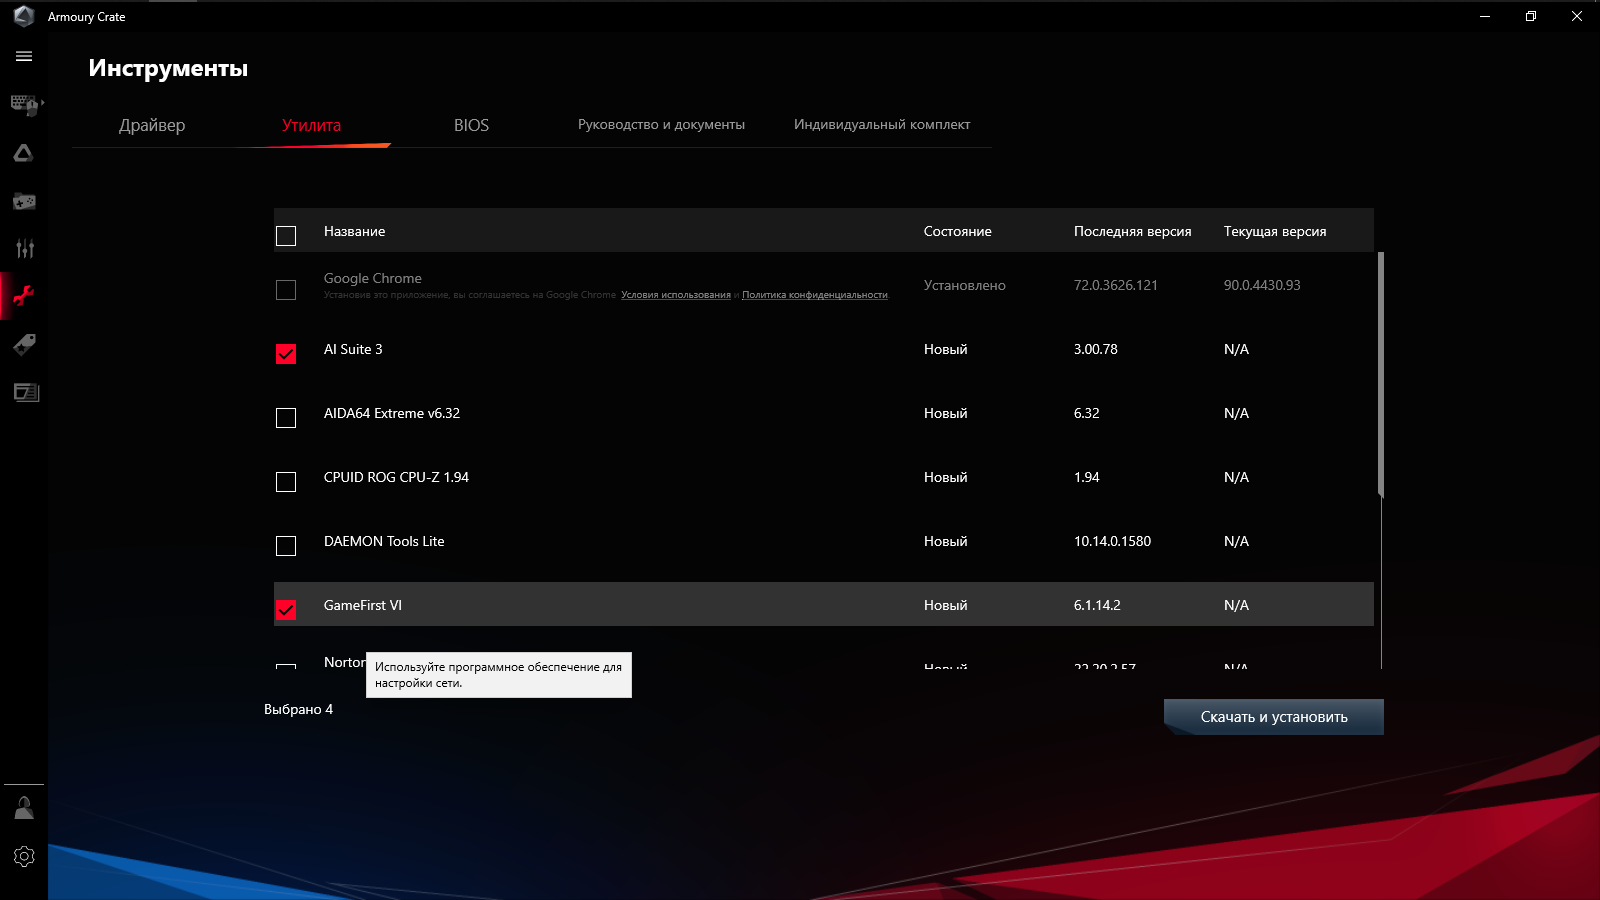Click the Новый status in DAEMON Tools row
The height and width of the screenshot is (900, 1600).
(x=946, y=541)
